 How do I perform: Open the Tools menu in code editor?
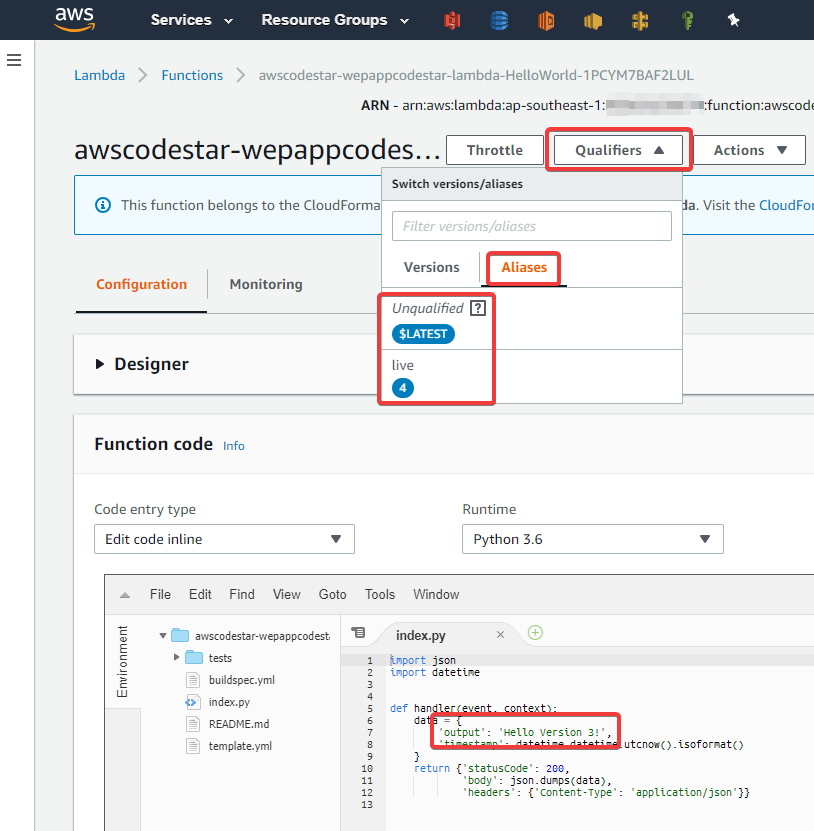pos(379,595)
